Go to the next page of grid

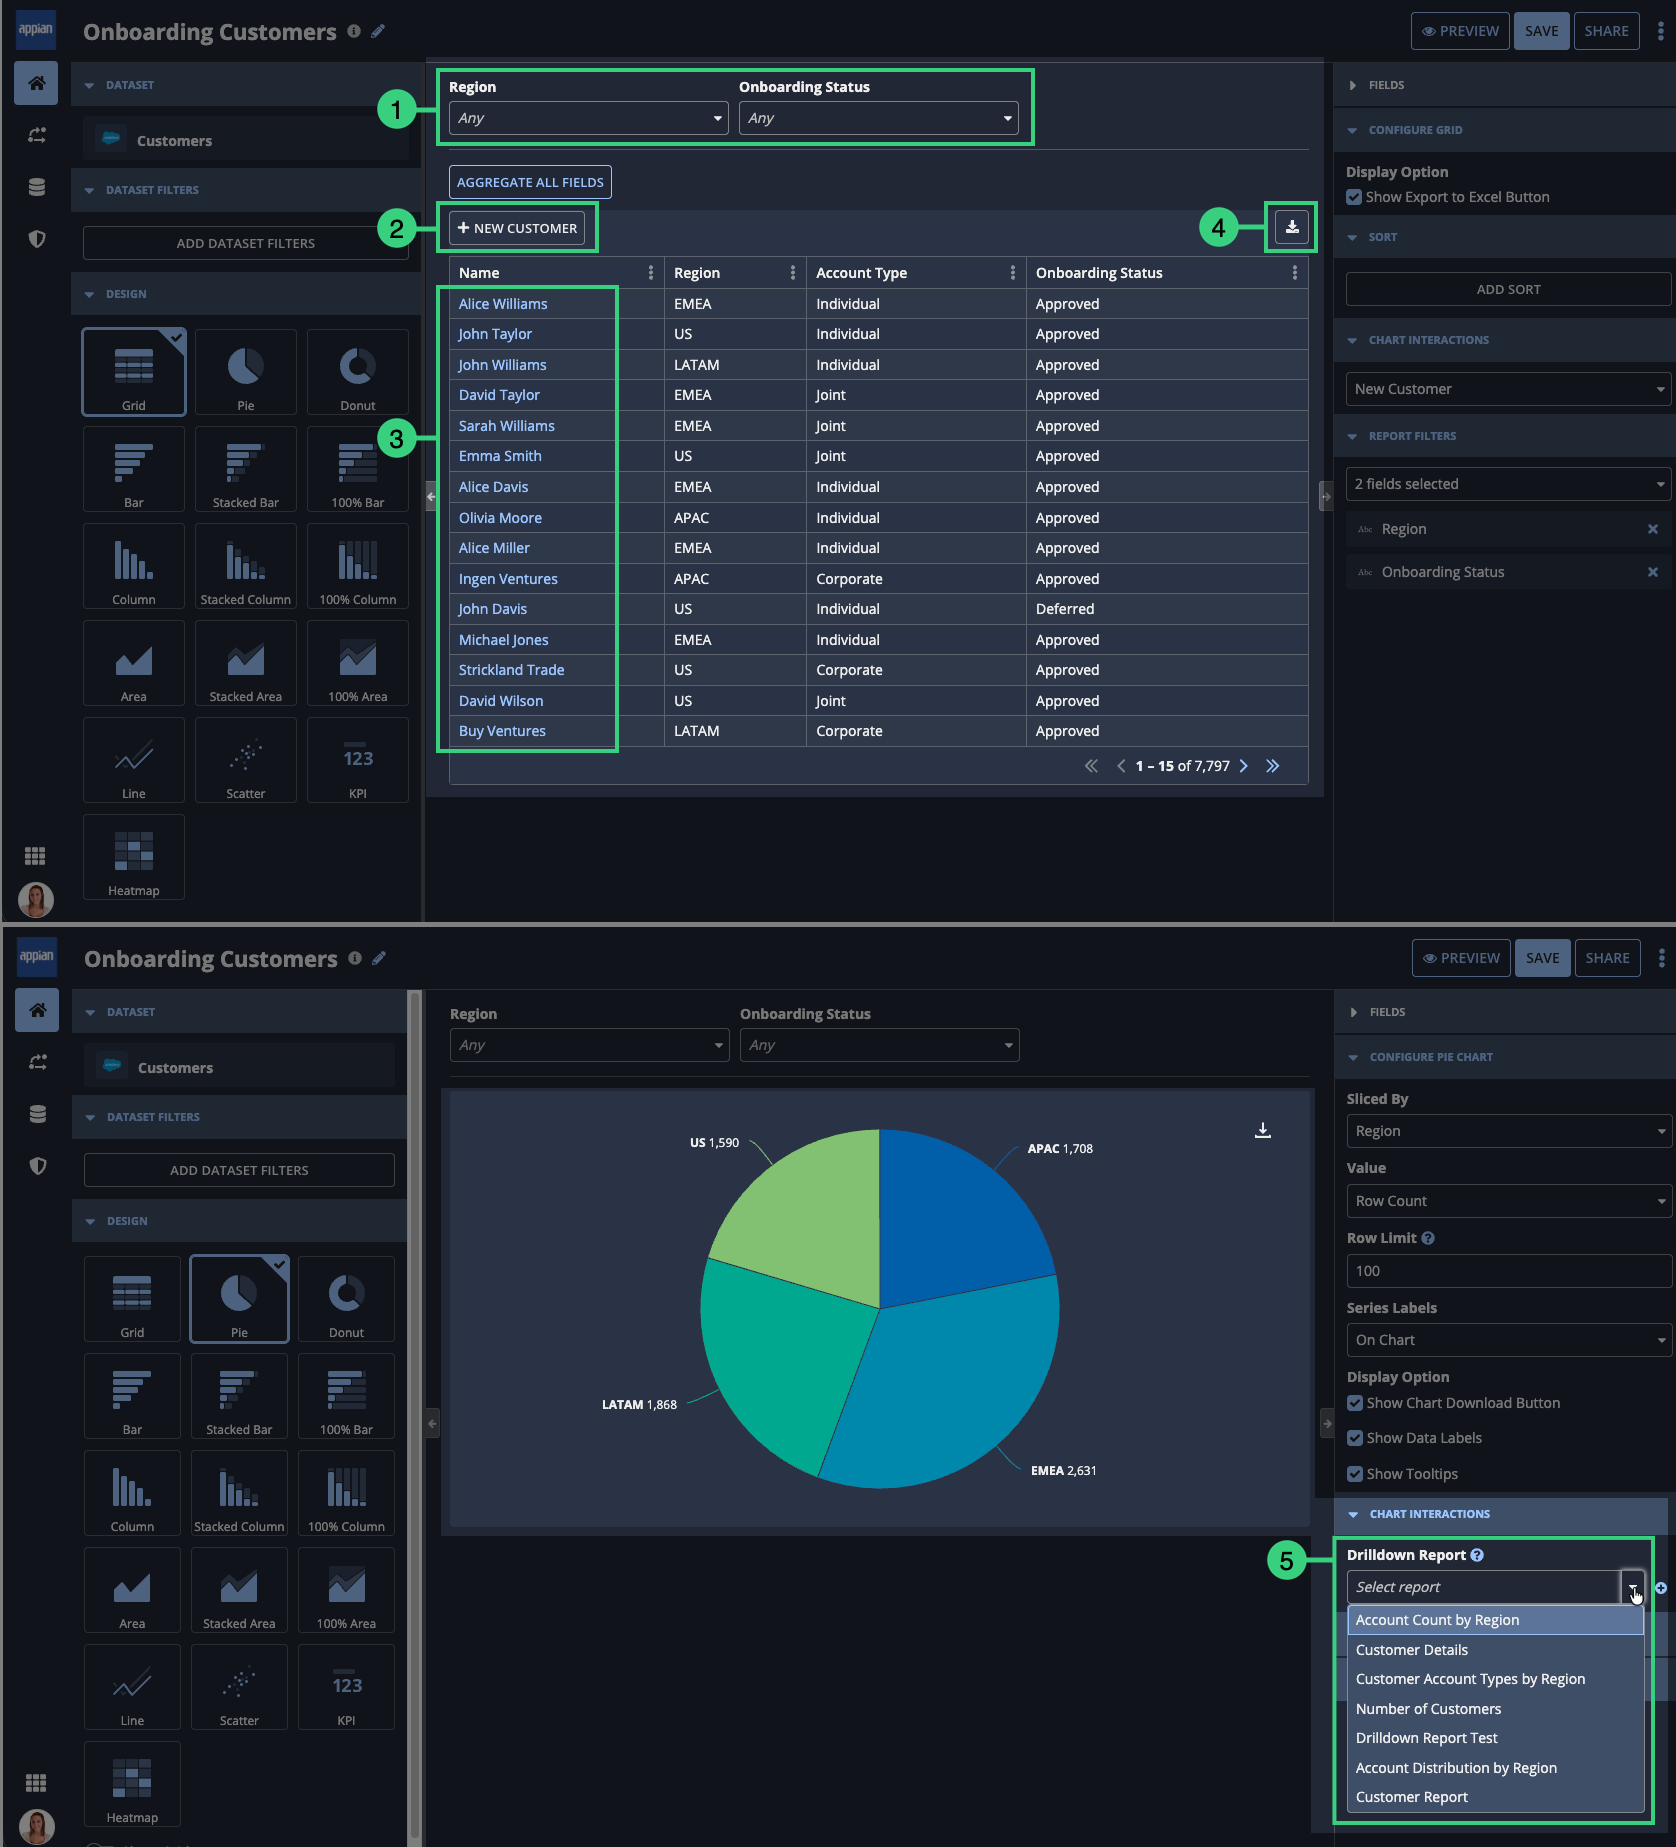tap(1244, 766)
